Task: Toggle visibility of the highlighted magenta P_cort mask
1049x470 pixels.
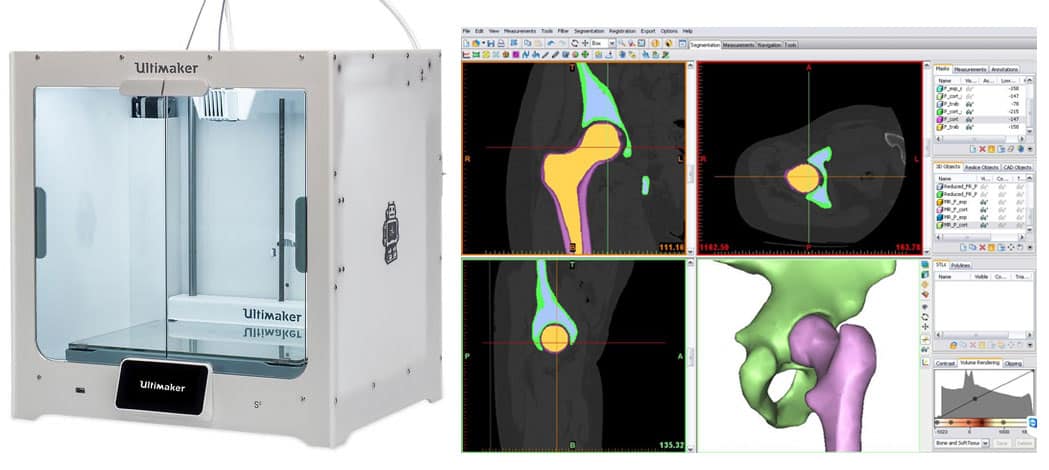Action: pos(969,119)
